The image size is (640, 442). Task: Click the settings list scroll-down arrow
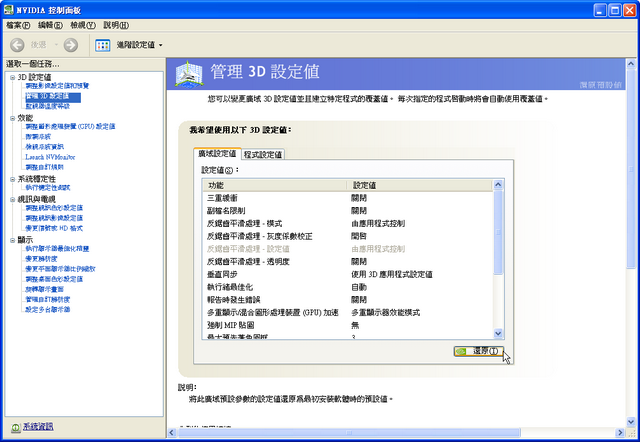point(498,333)
